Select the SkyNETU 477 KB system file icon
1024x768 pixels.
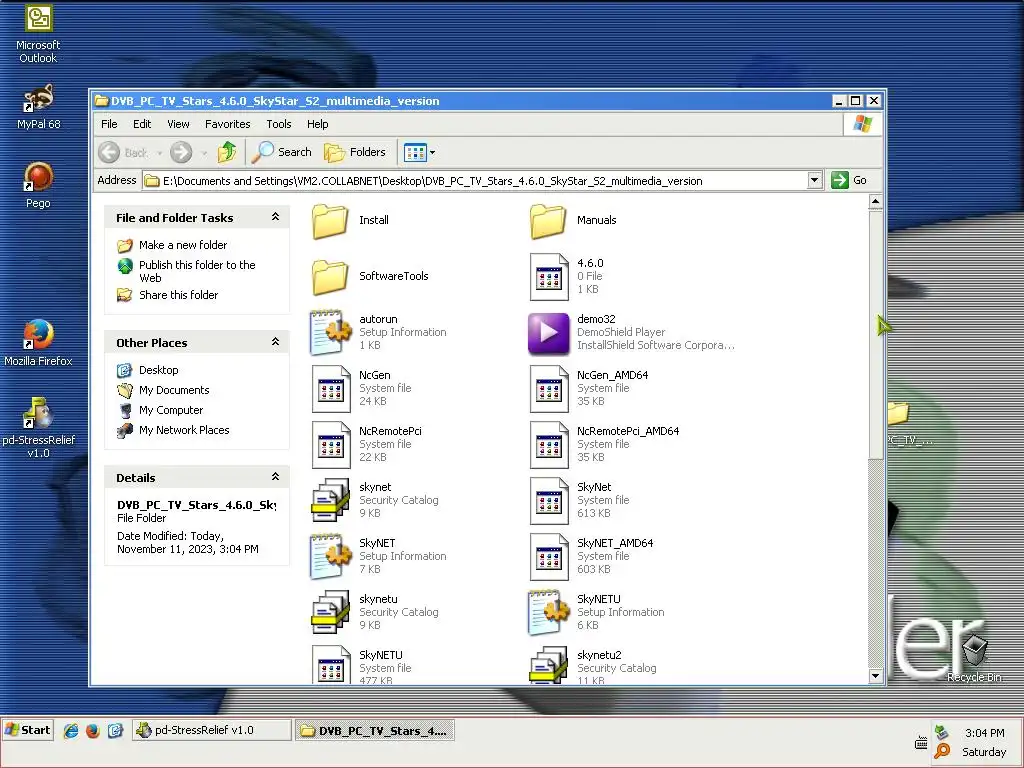coord(331,665)
